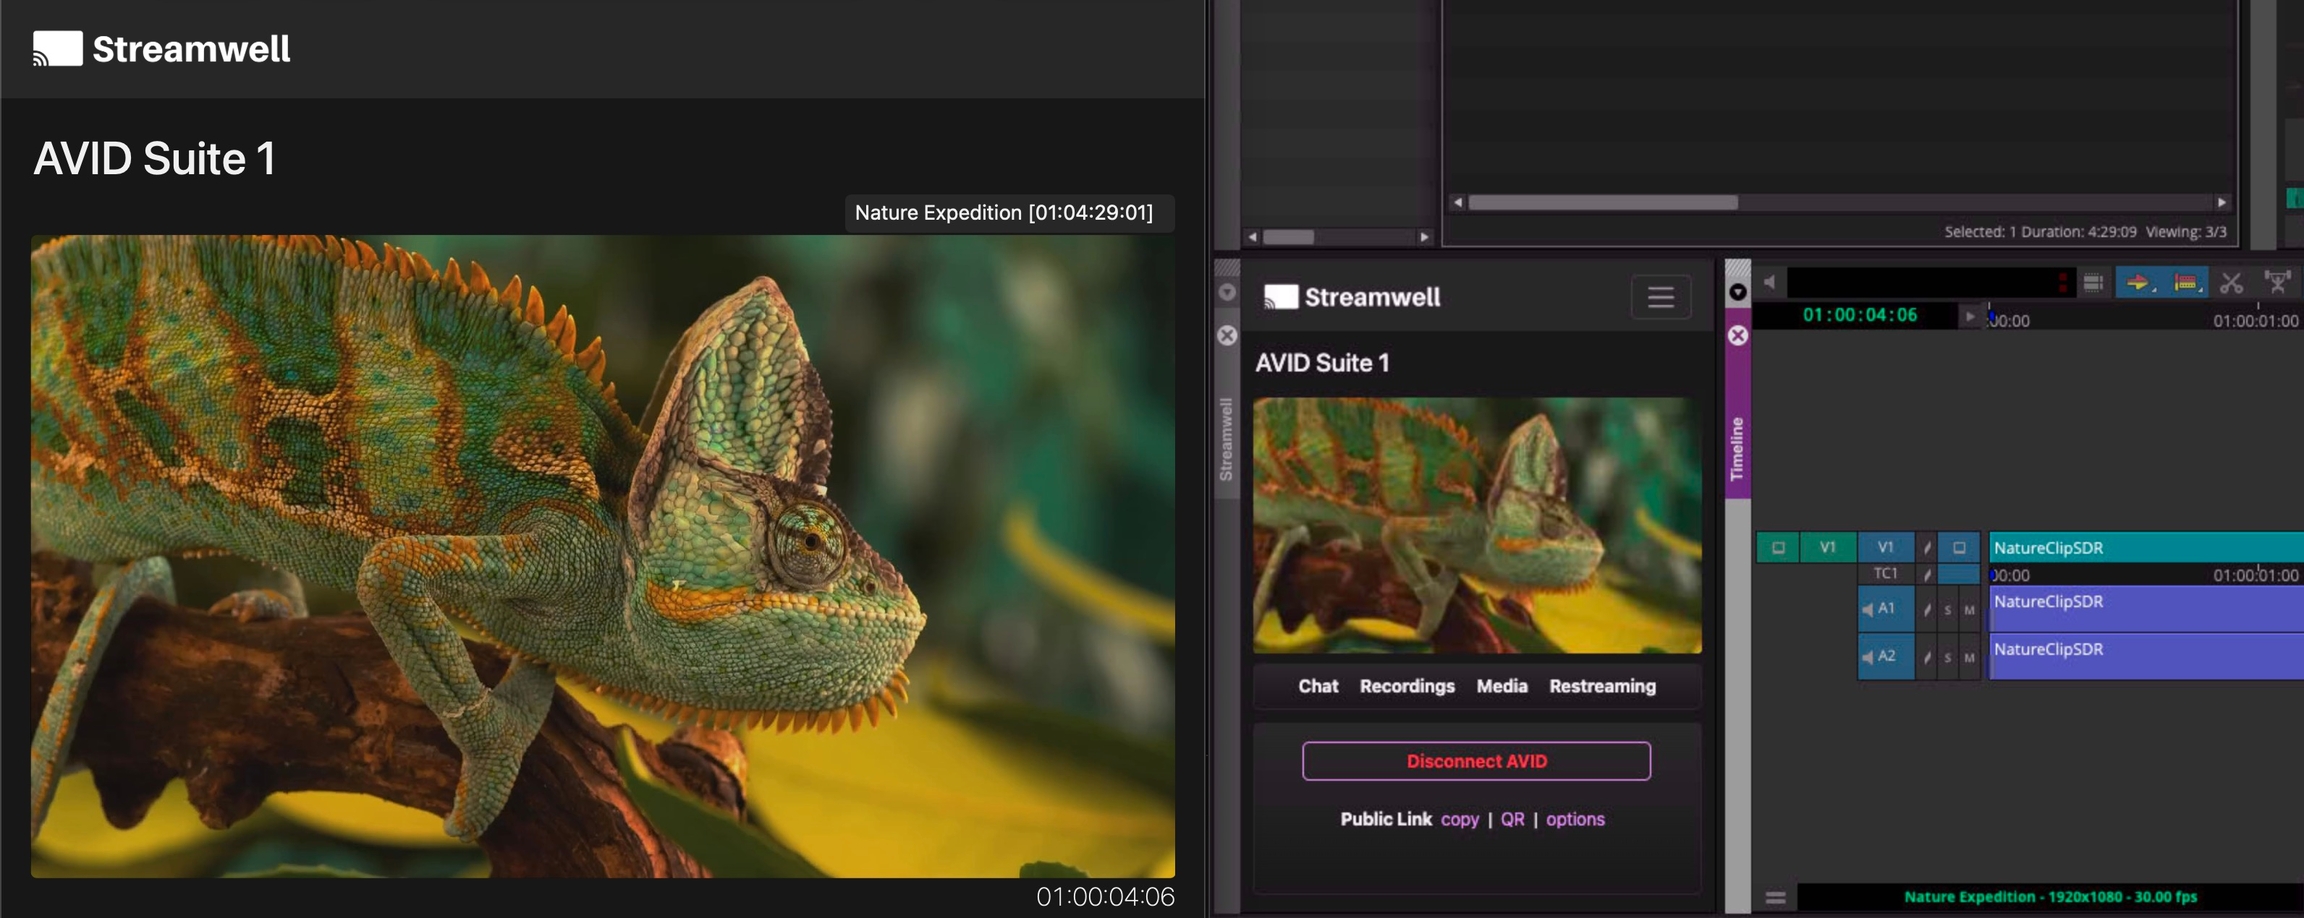Click the weightlifter icon in the timeline toolbar

click(x=2277, y=283)
